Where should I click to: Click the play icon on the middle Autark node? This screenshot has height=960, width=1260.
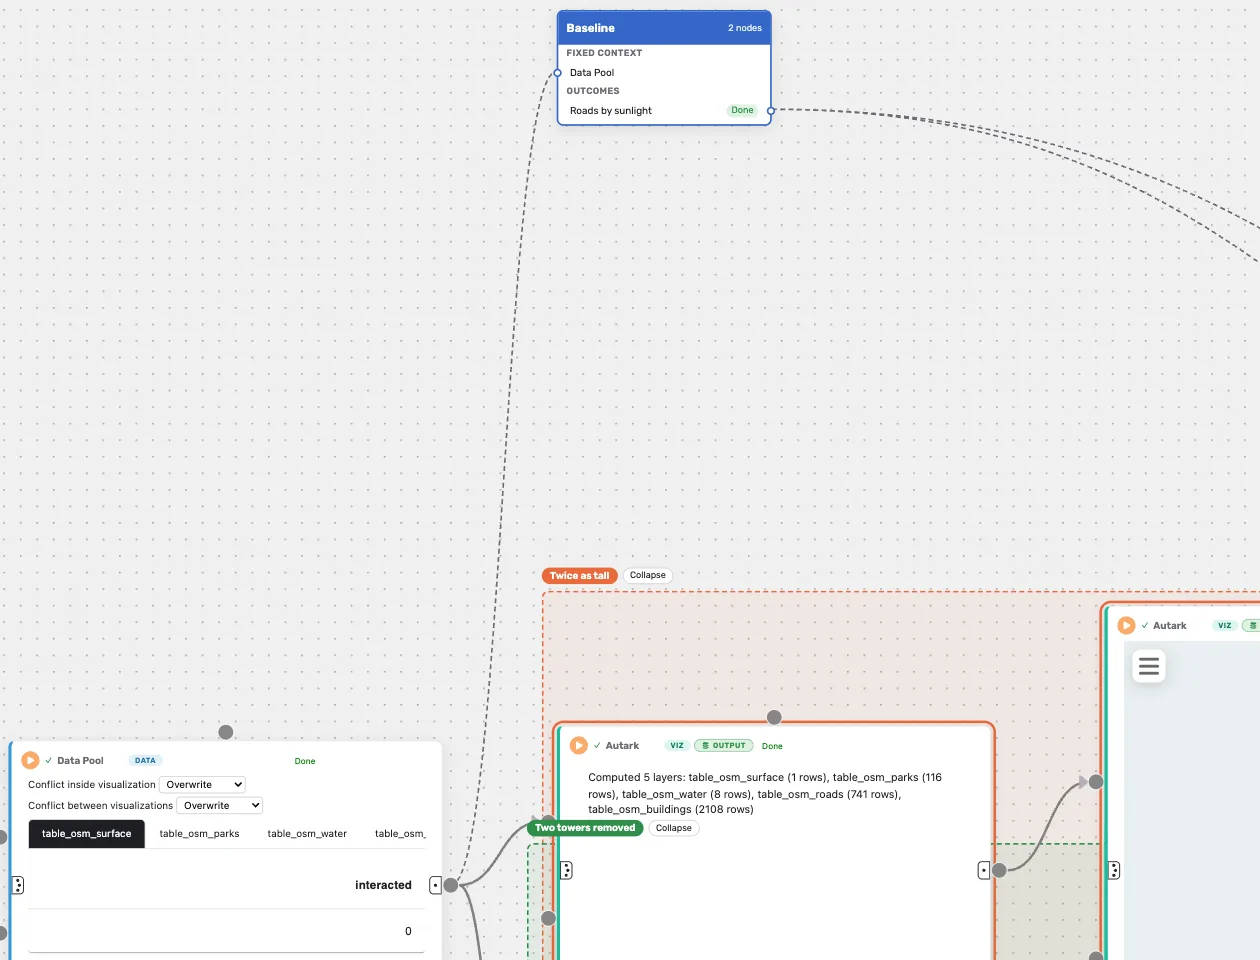pos(578,745)
